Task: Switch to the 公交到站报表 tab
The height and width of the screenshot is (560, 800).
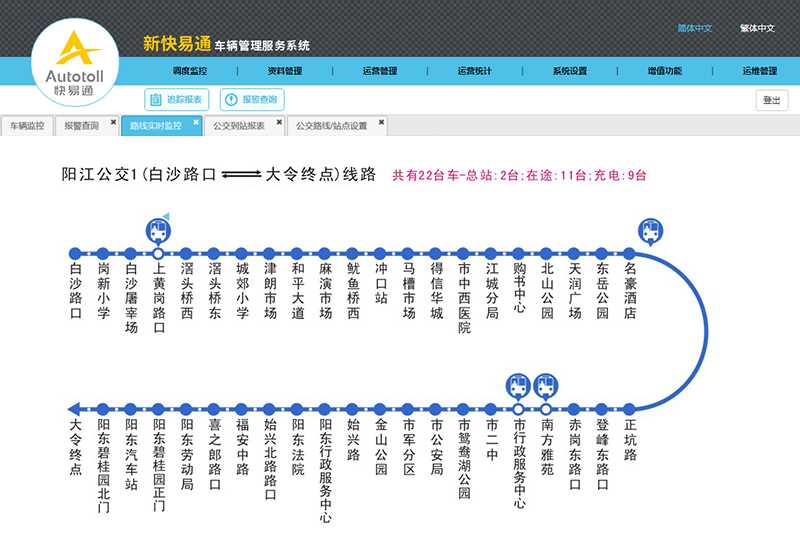Action: click(238, 127)
